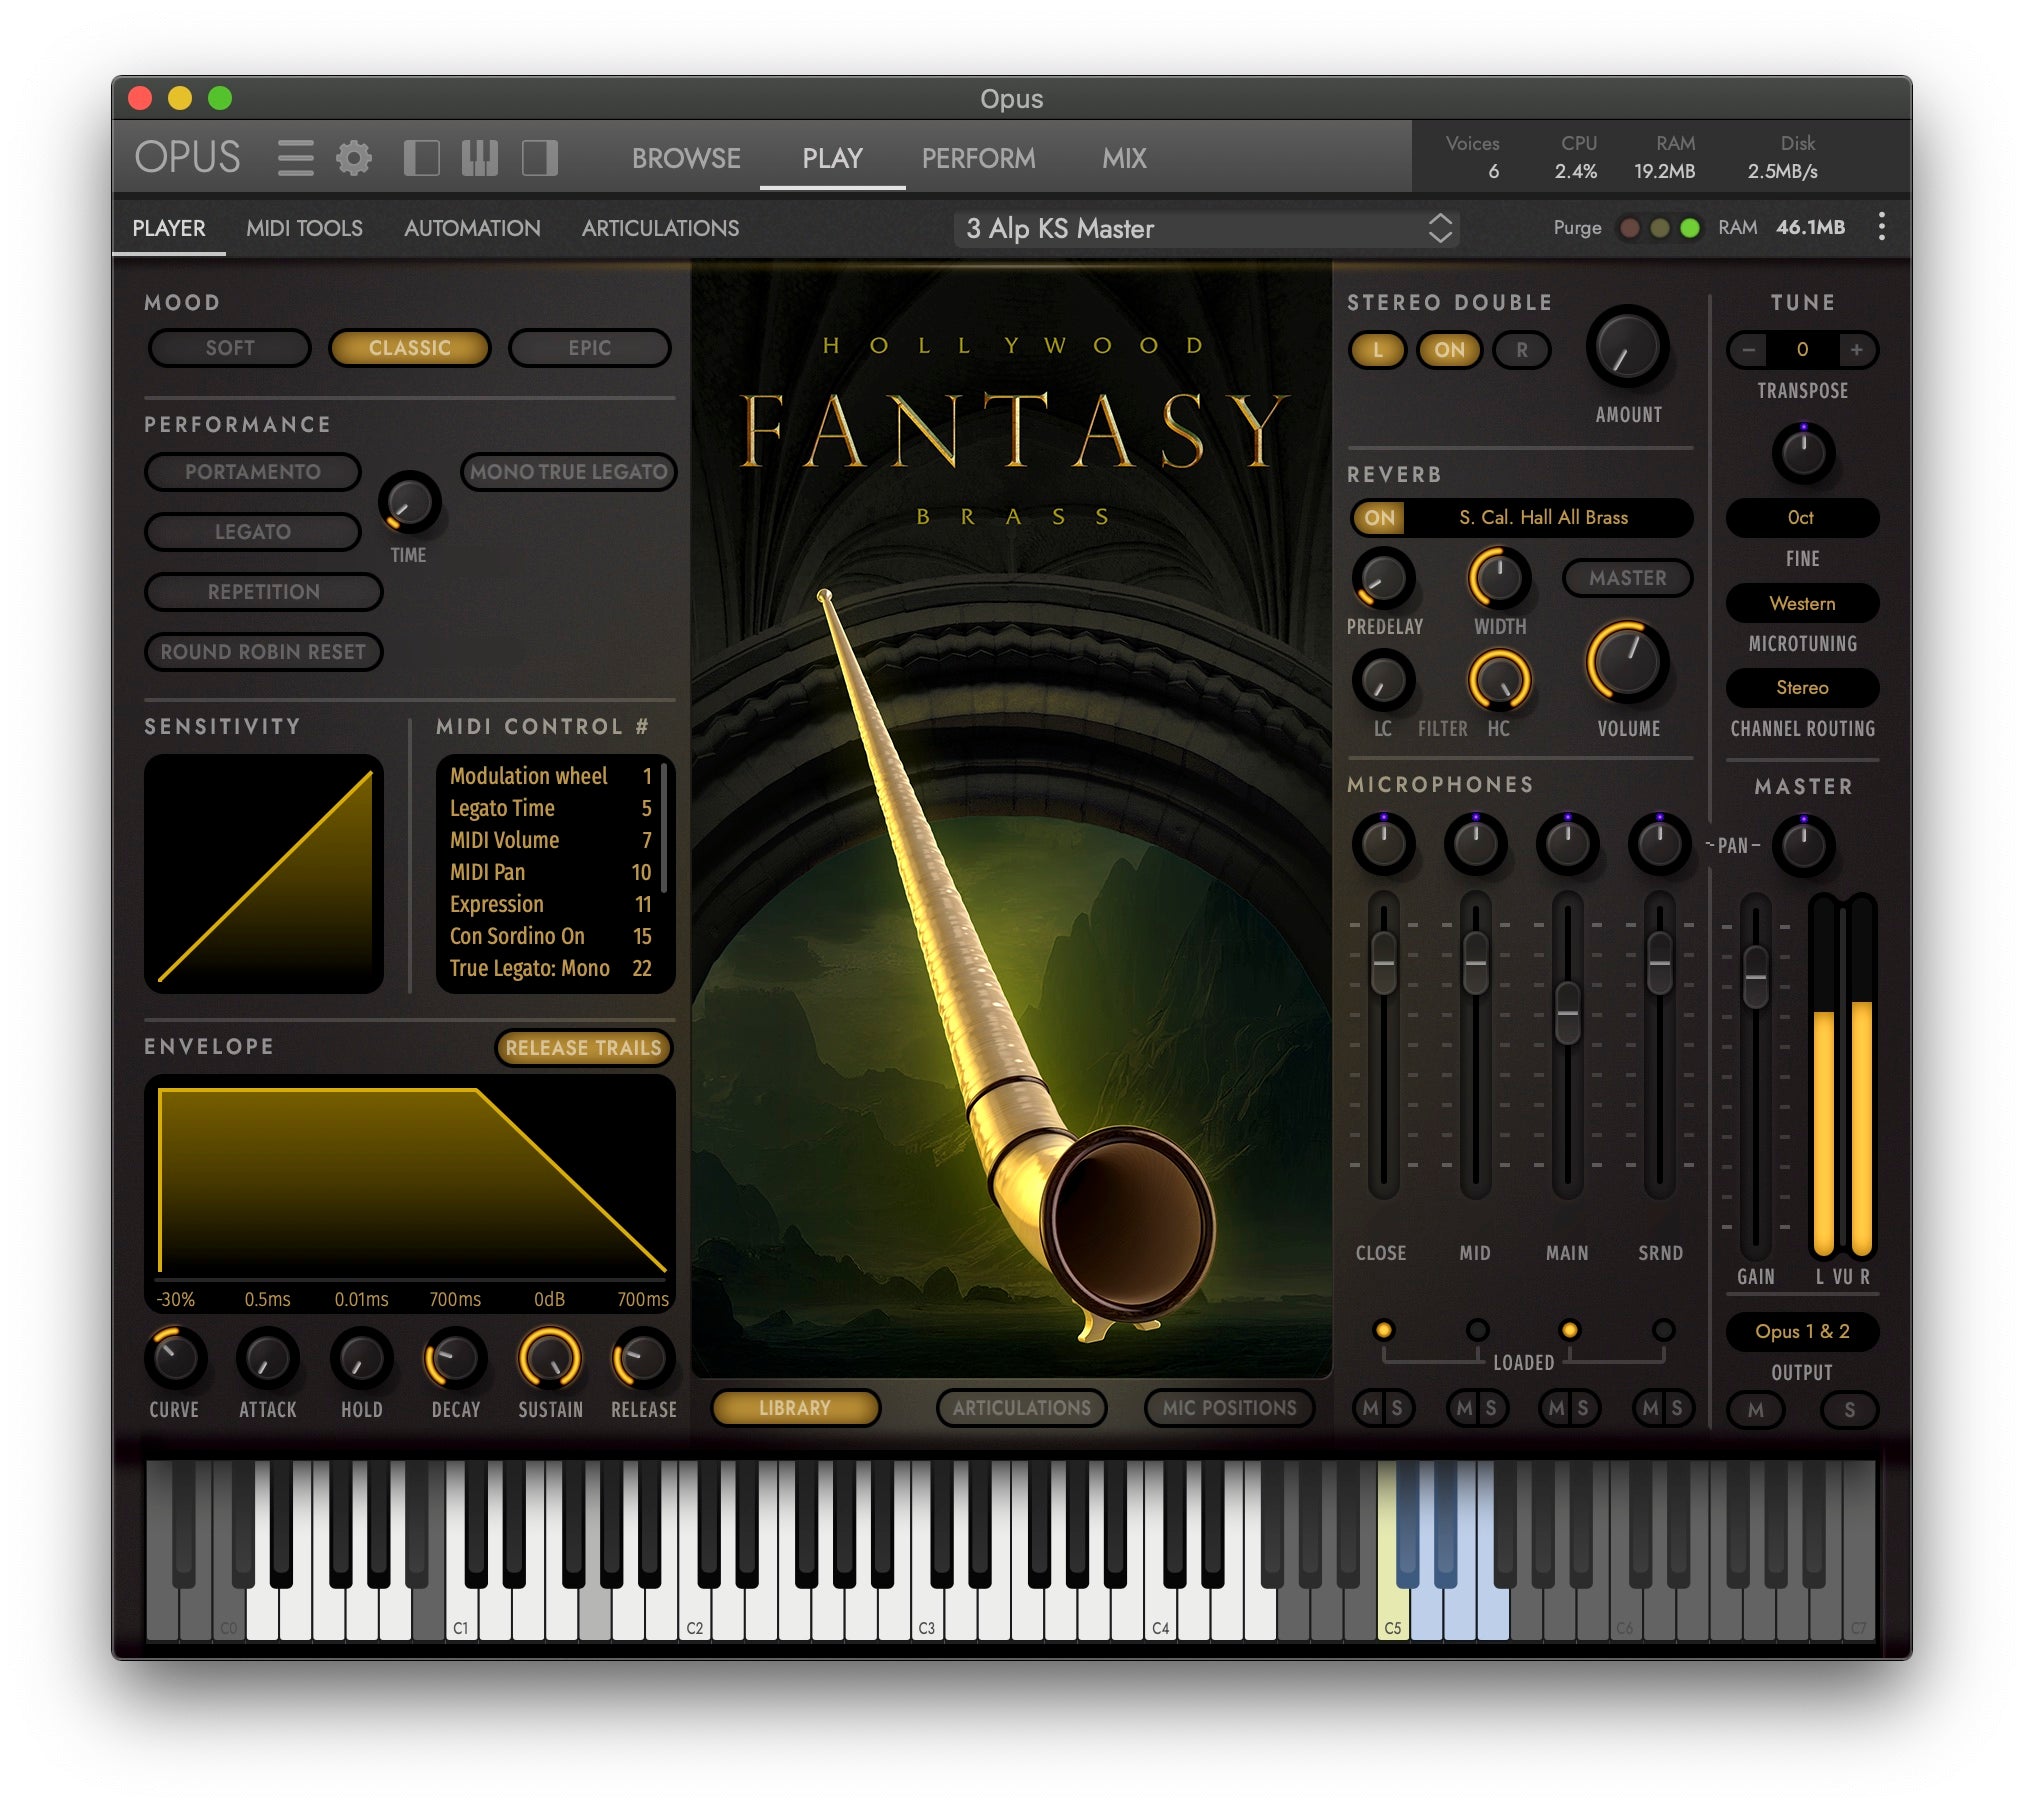Toggle the left browser panel icon

tap(423, 158)
